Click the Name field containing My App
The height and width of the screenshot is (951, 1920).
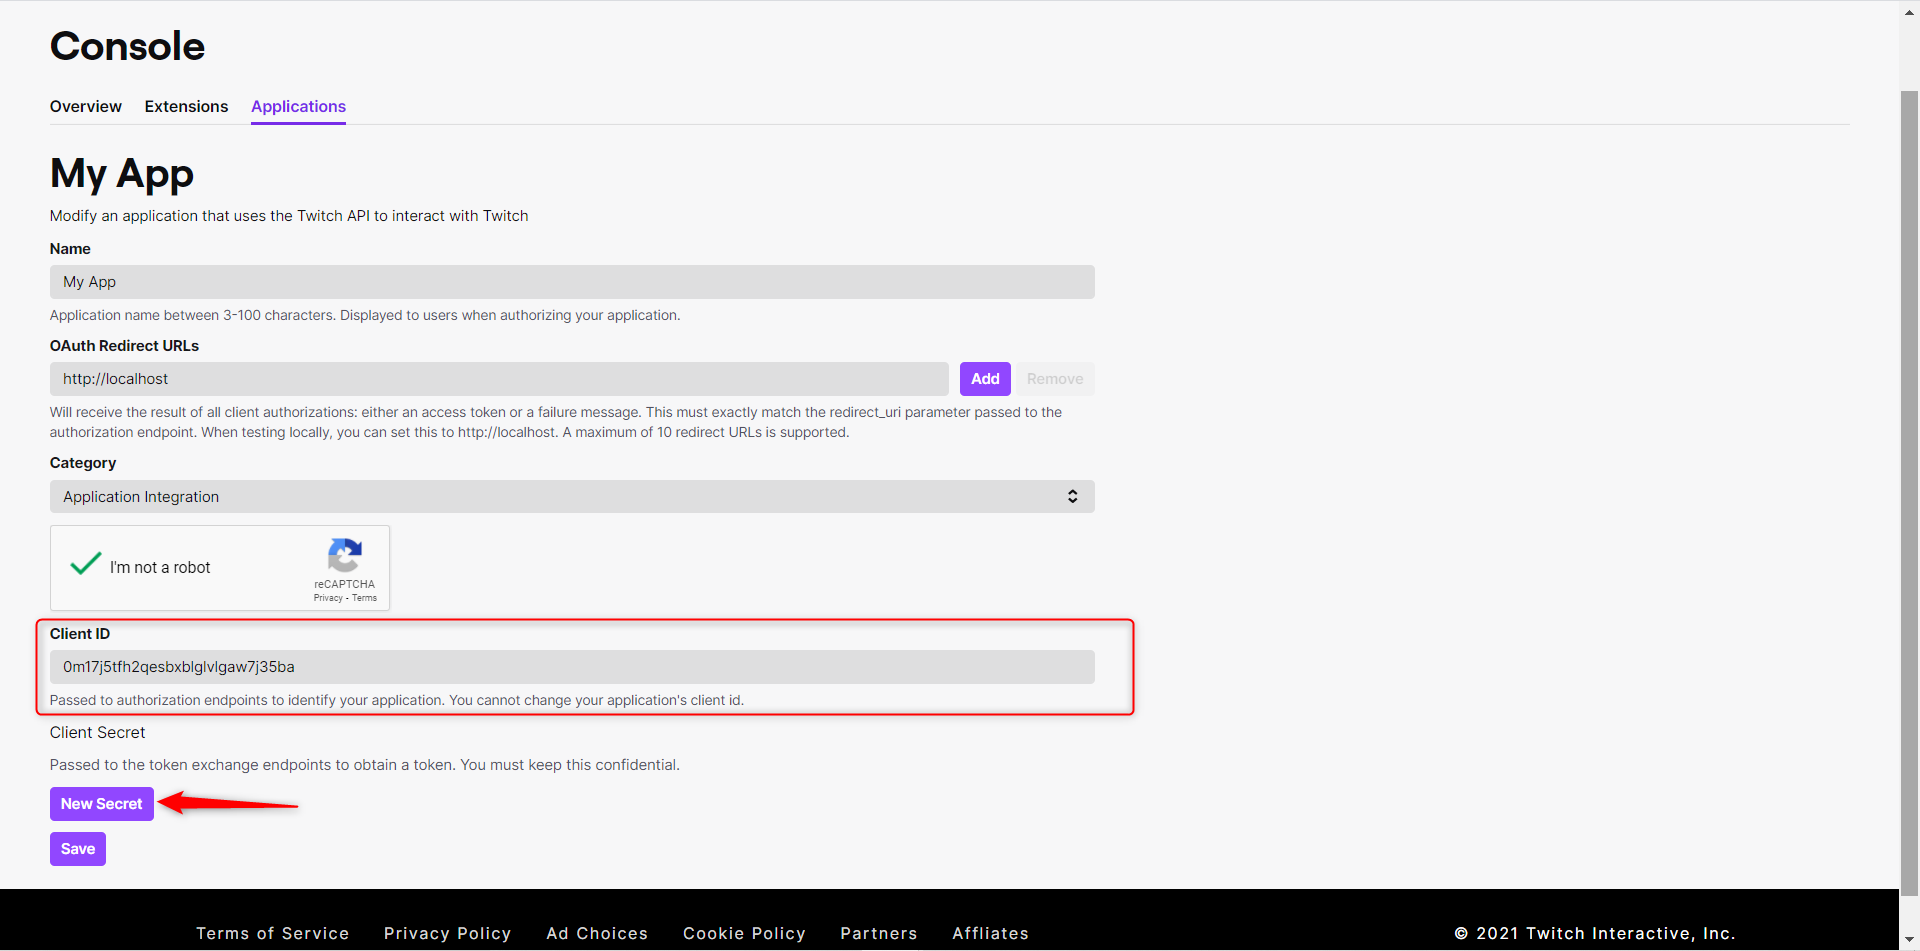(x=572, y=282)
